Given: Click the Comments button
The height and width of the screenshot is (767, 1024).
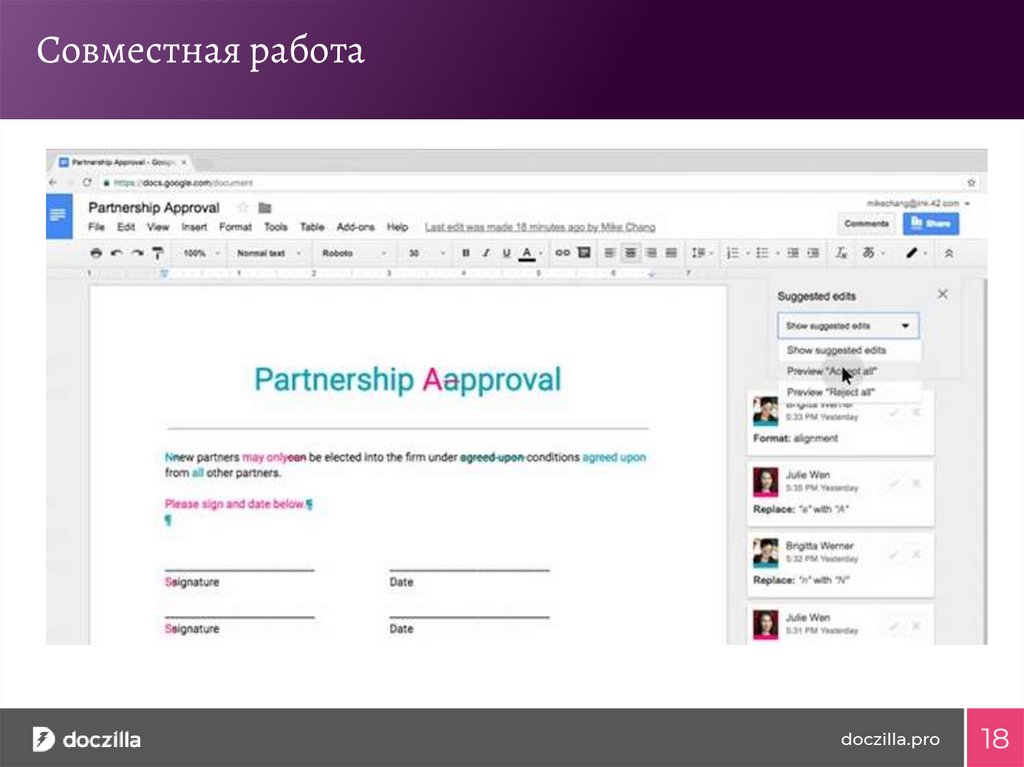Looking at the screenshot, I should pos(866,223).
